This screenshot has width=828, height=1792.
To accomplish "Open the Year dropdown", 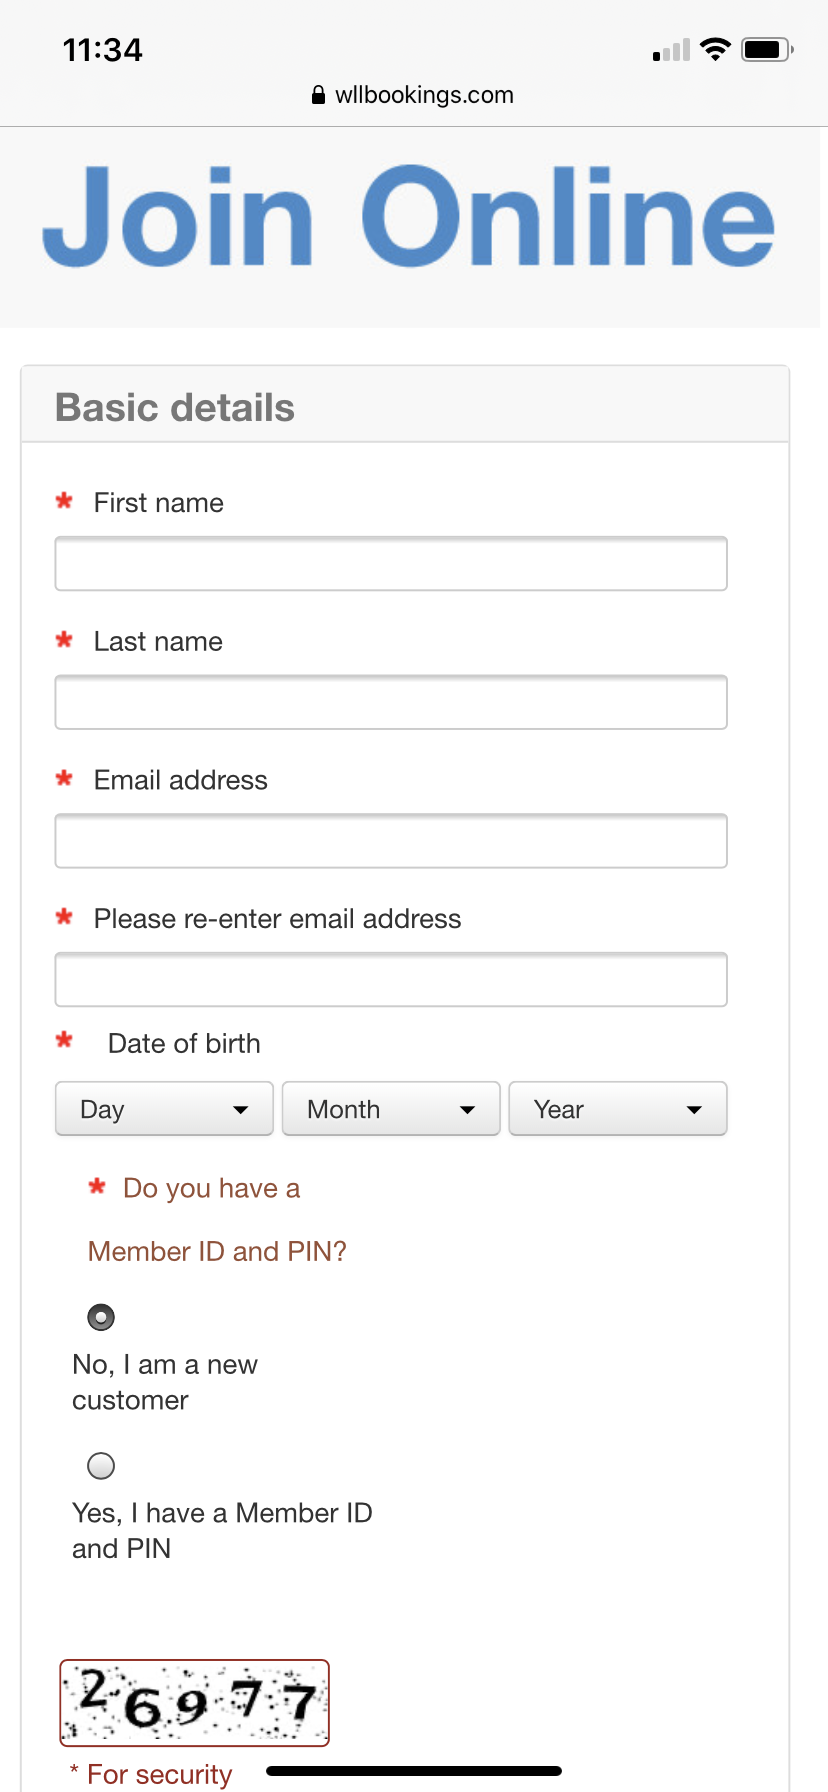I will [x=618, y=1109].
